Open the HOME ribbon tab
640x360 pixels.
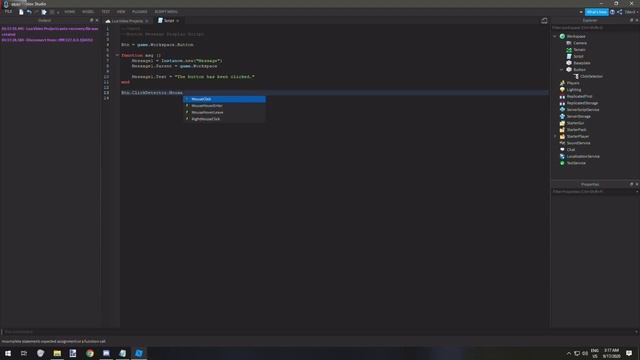(x=69, y=12)
